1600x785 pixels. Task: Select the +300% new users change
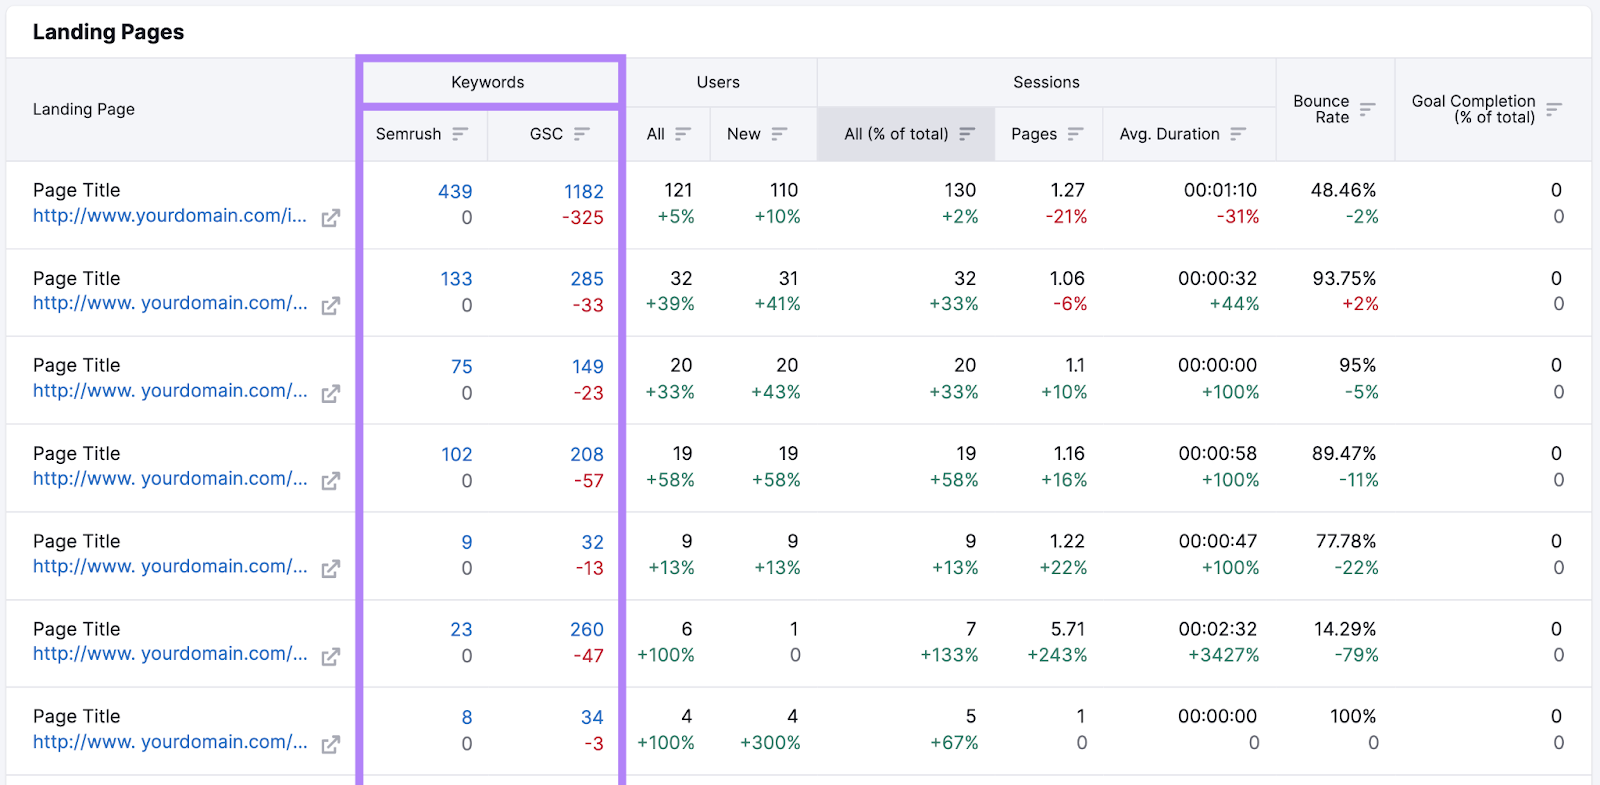770,743
